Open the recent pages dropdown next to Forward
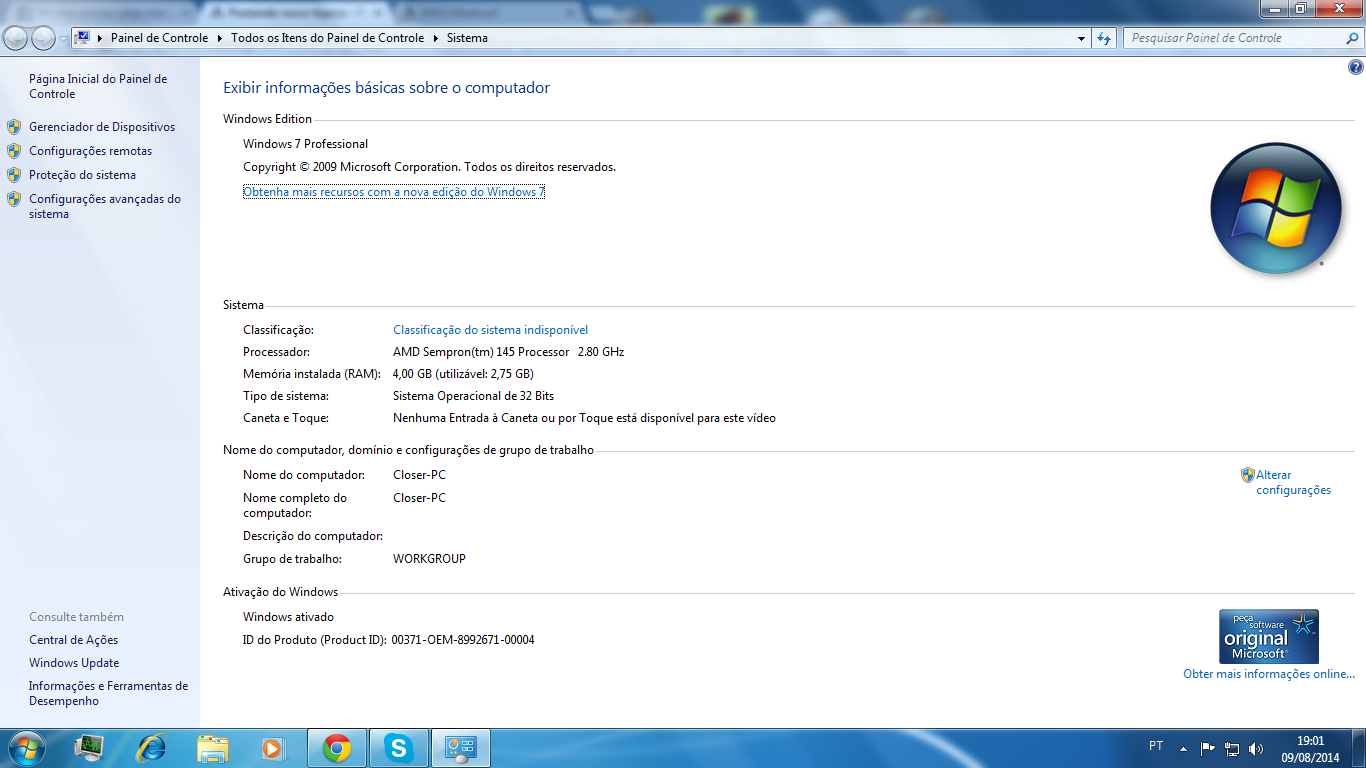Viewport: 1366px width, 768px height. click(x=63, y=38)
